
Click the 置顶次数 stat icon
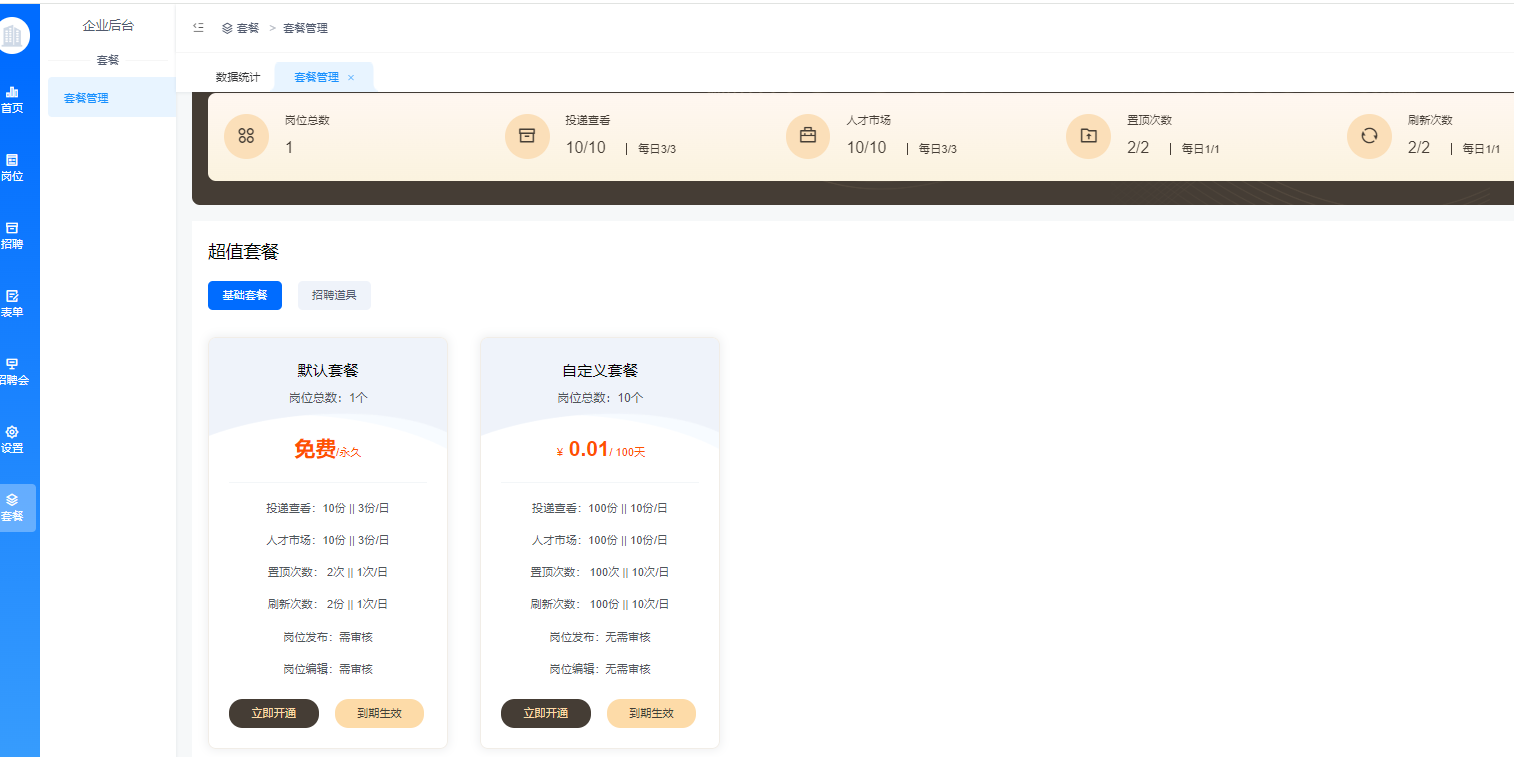[x=1088, y=136]
